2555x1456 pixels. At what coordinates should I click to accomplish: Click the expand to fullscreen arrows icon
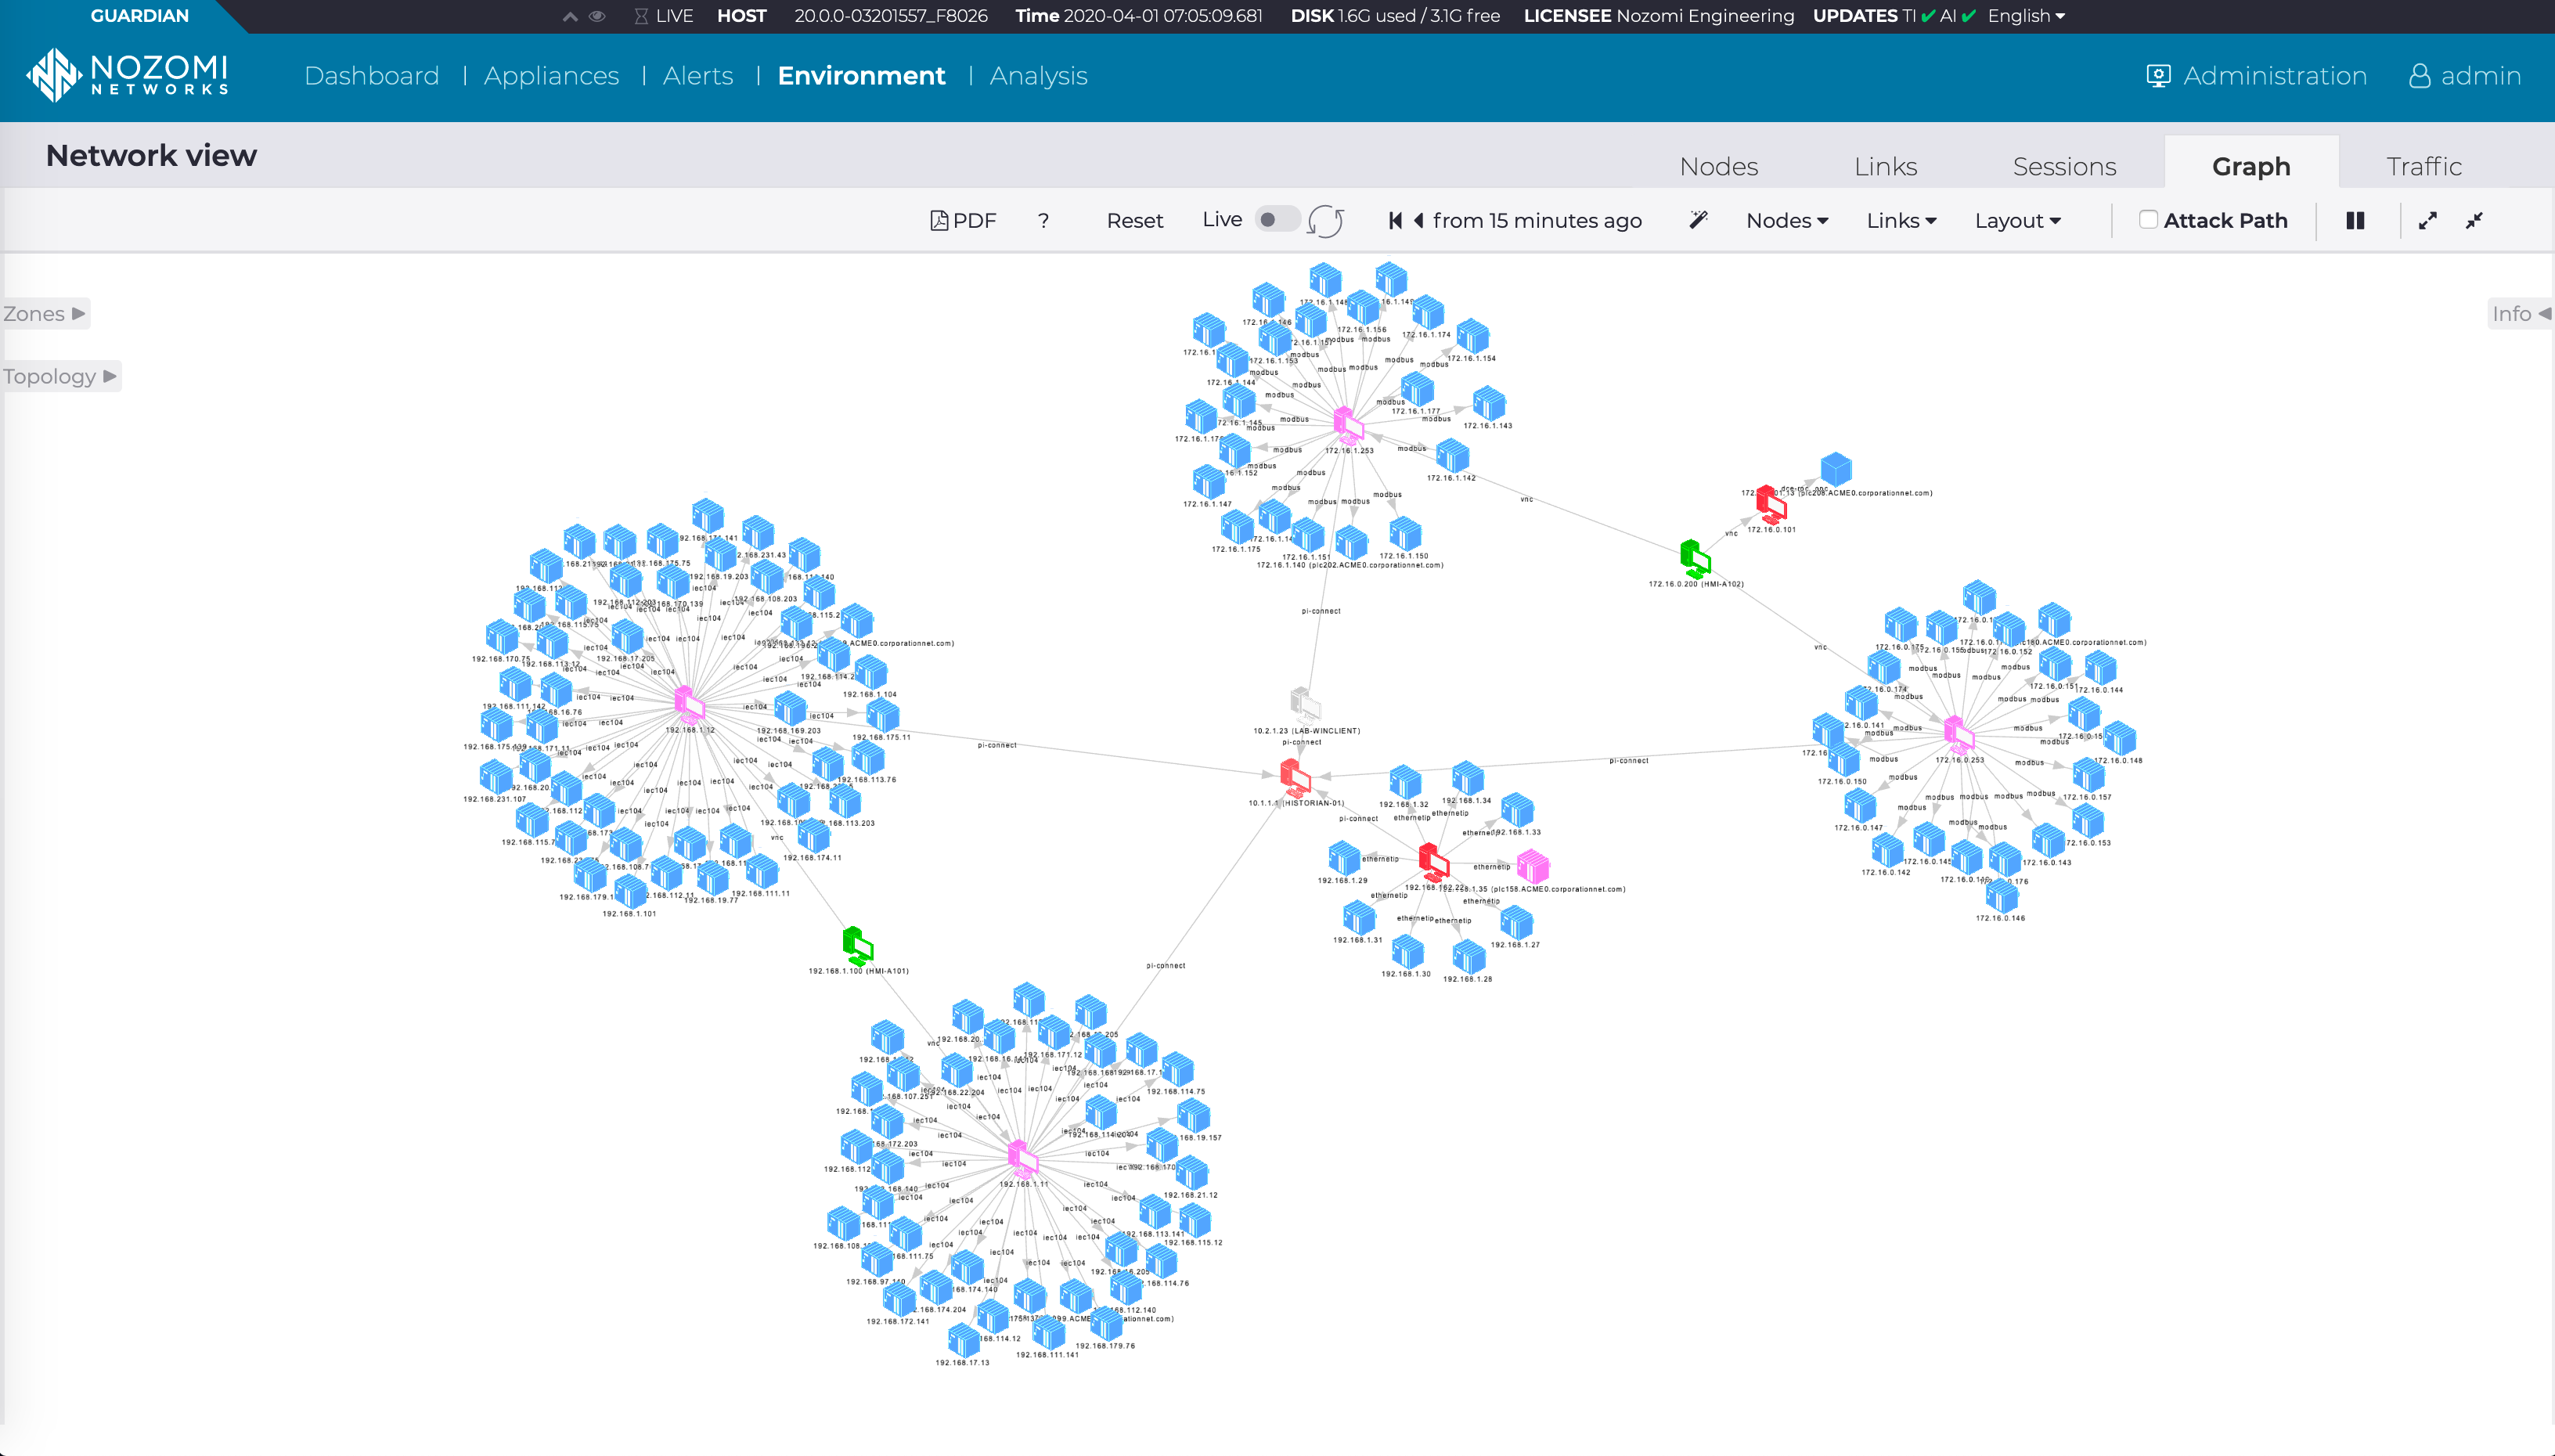pyautogui.click(x=2427, y=220)
